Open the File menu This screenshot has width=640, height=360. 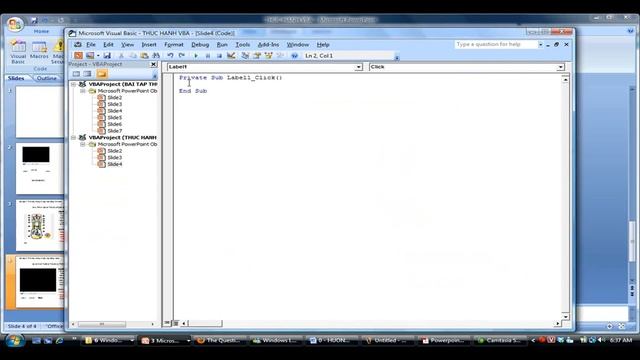91,44
